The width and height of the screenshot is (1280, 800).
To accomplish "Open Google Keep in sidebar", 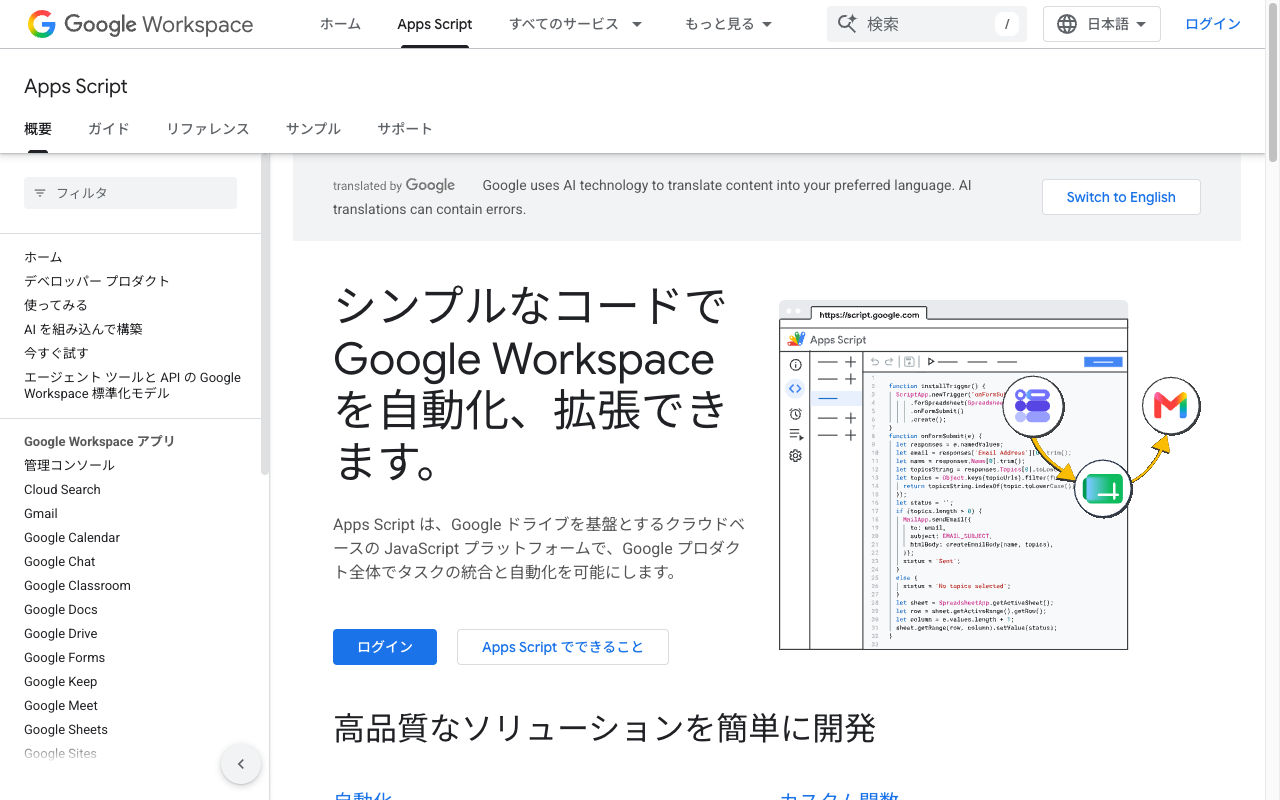I will pos(61,681).
